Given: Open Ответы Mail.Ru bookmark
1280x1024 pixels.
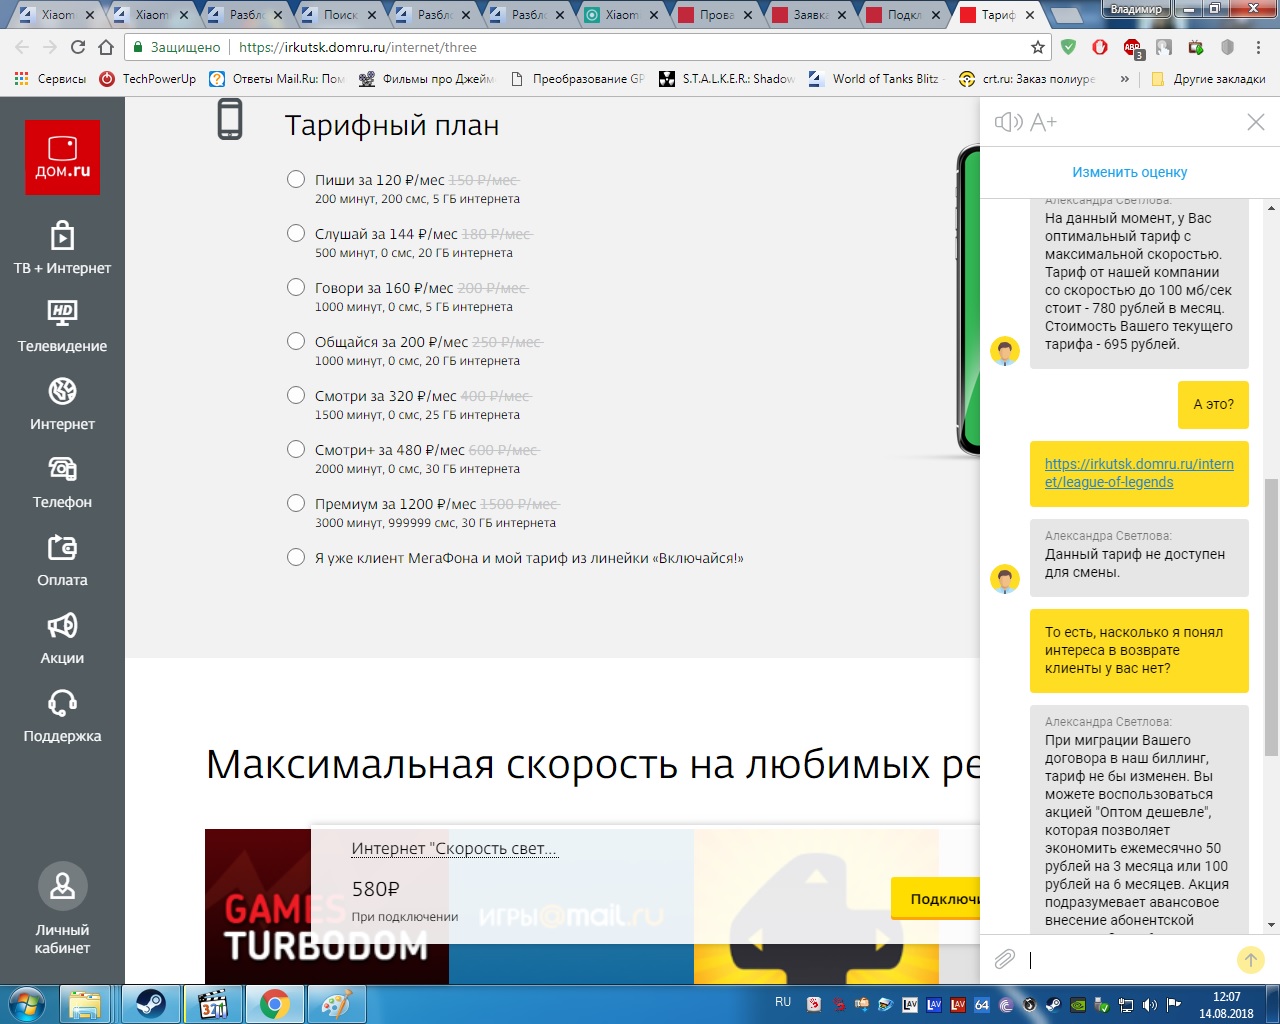Looking at the screenshot, I should pyautogui.click(x=277, y=79).
